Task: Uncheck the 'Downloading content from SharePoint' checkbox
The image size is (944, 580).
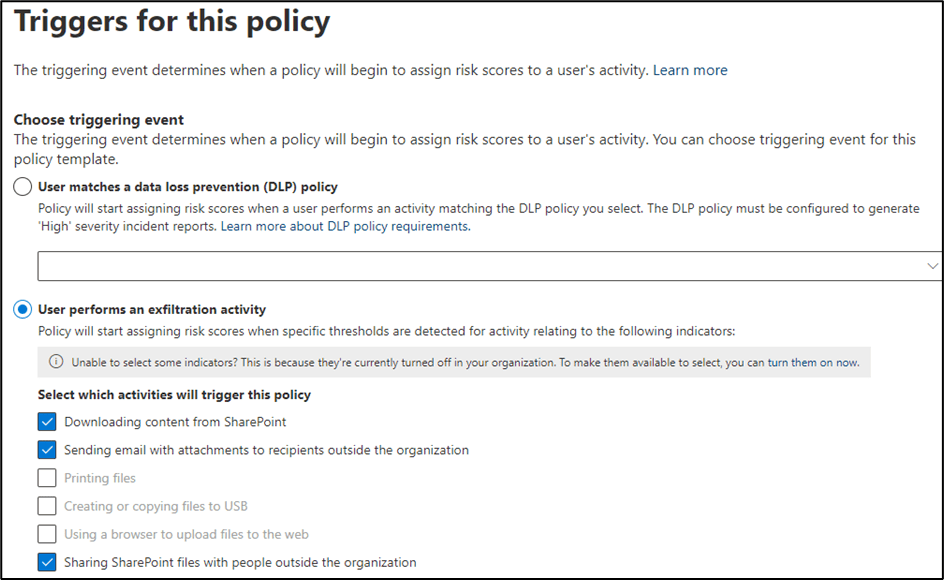Action: click(47, 422)
